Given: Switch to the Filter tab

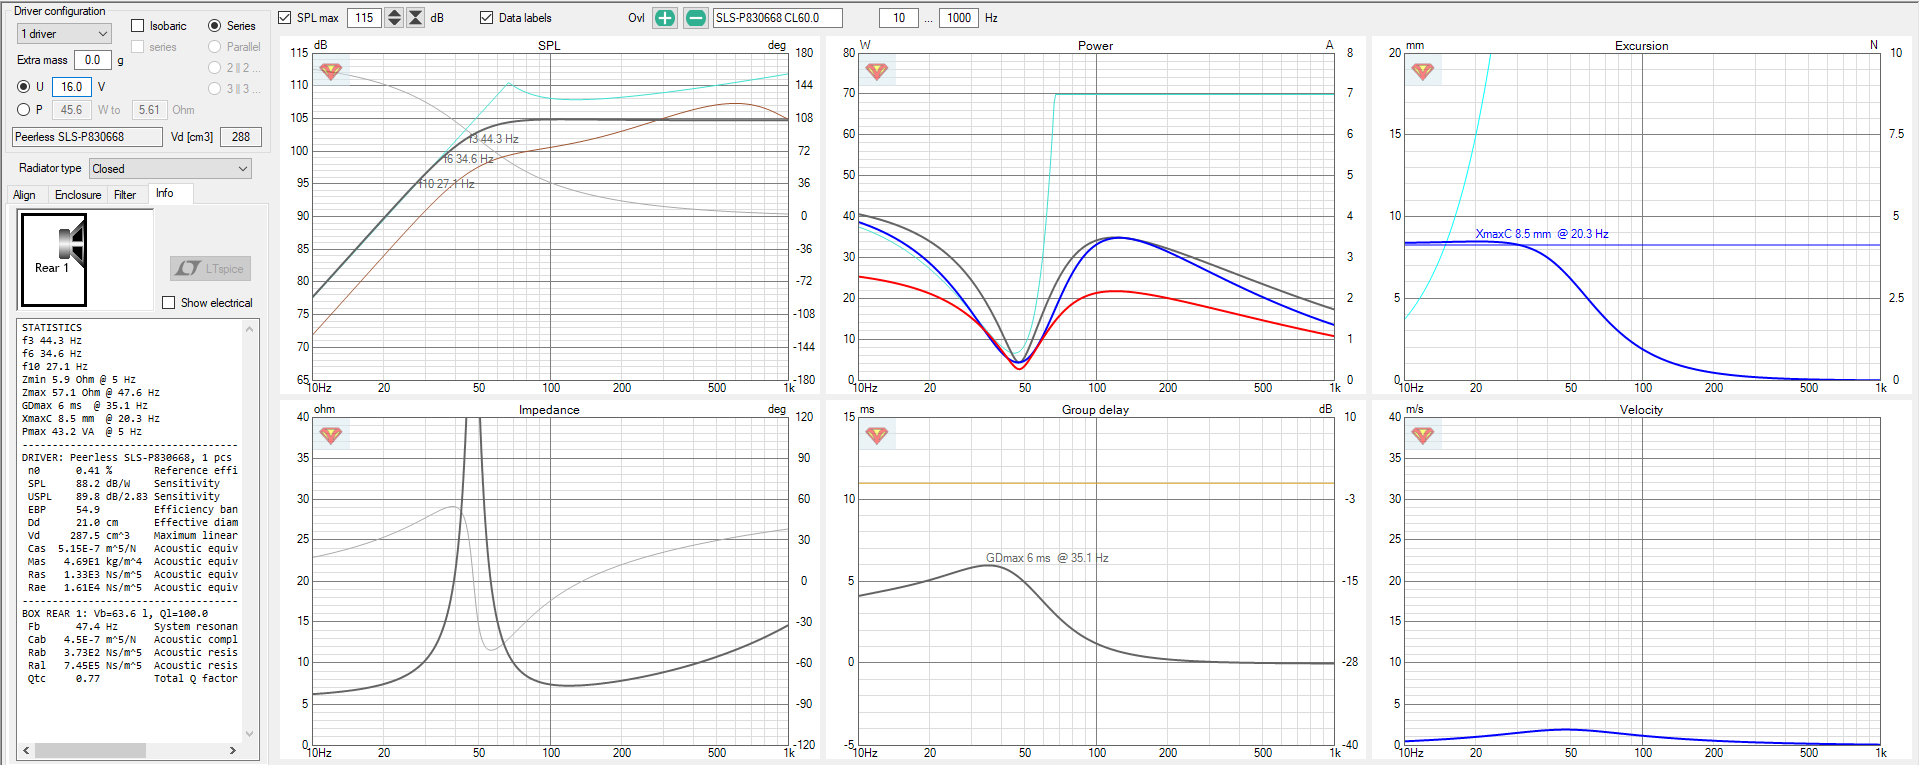Looking at the screenshot, I should coord(125,195).
